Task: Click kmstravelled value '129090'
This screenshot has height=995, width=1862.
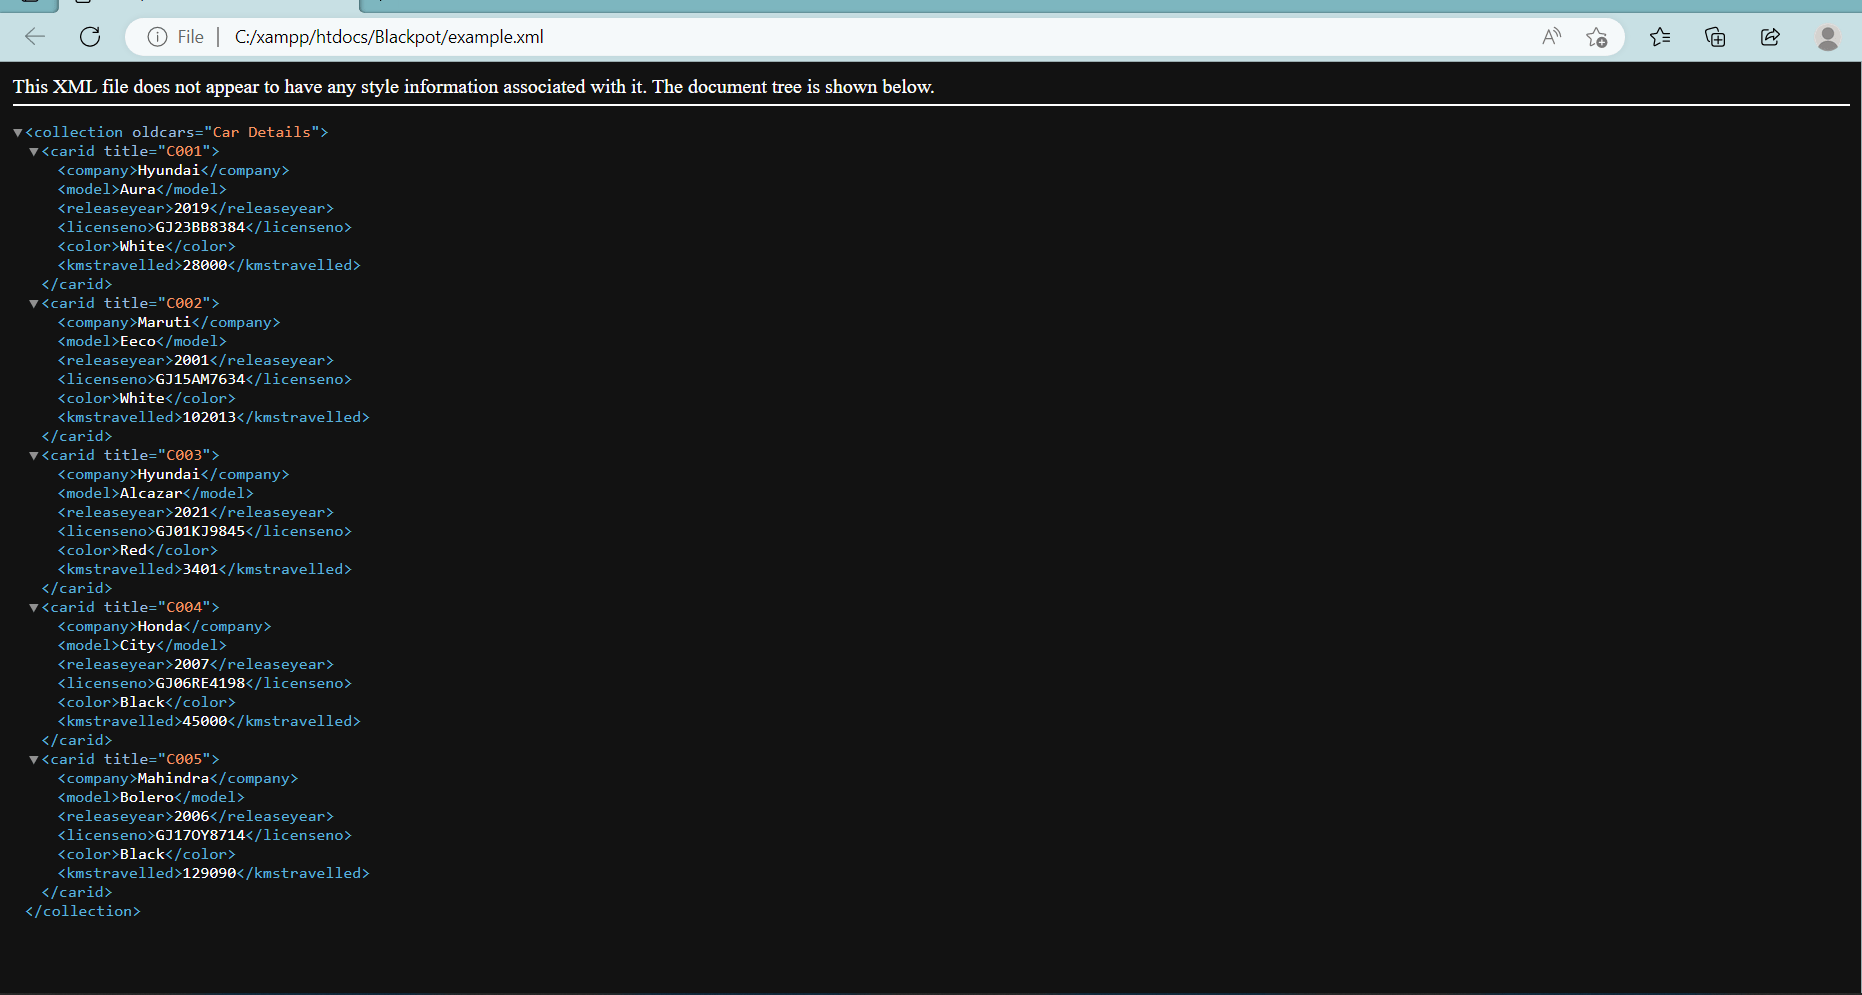Action: pos(209,873)
